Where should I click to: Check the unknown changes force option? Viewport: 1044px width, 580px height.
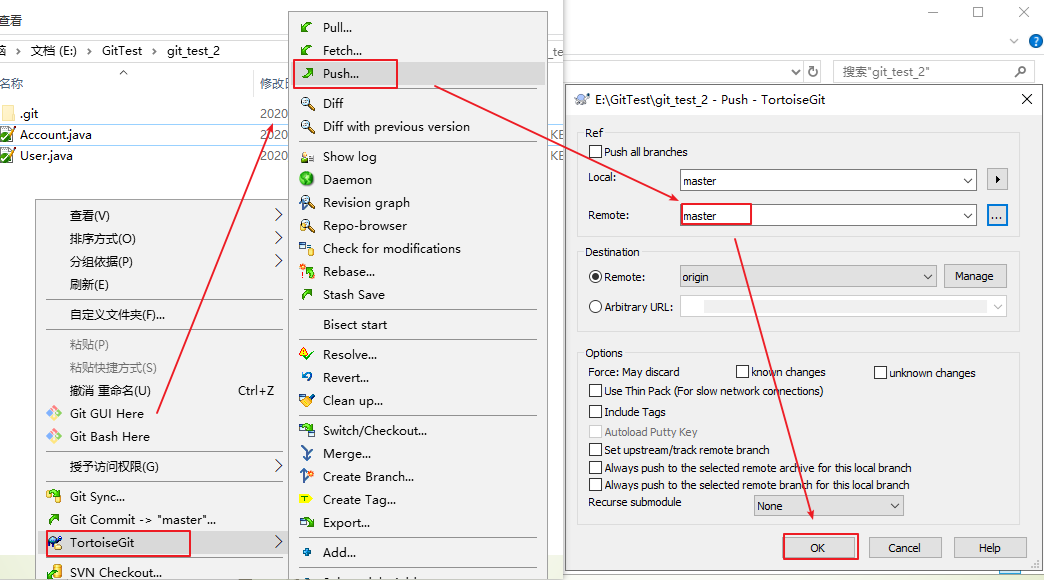point(880,372)
